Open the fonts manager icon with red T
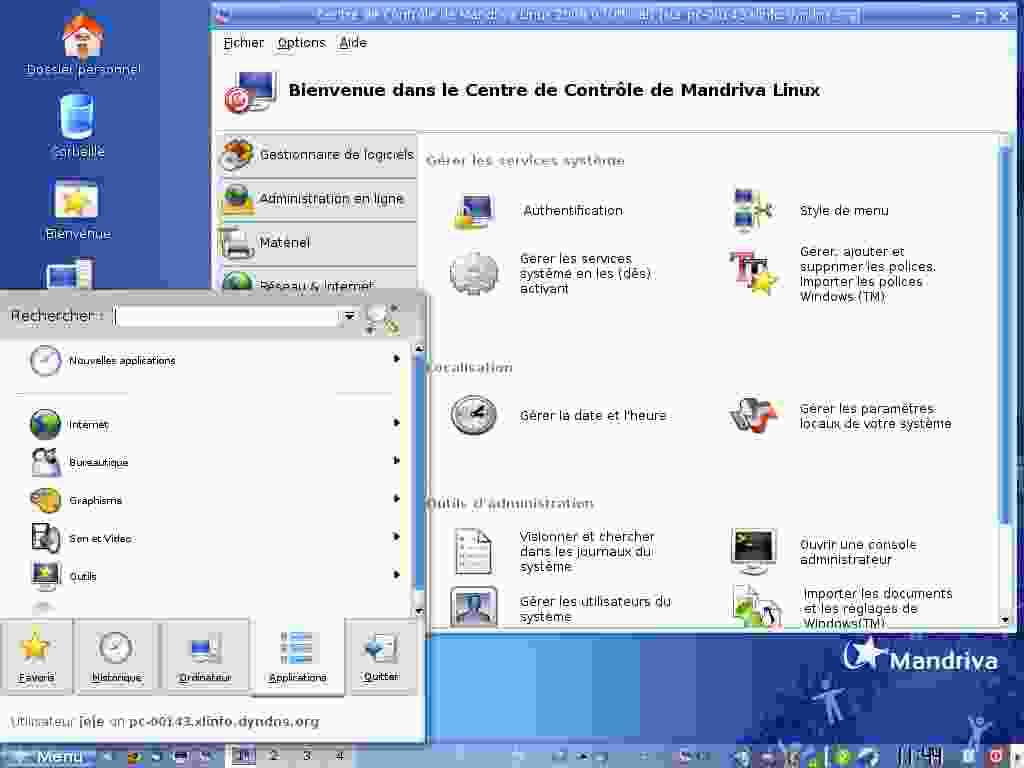Viewport: 1024px width, 768px height. tap(754, 273)
